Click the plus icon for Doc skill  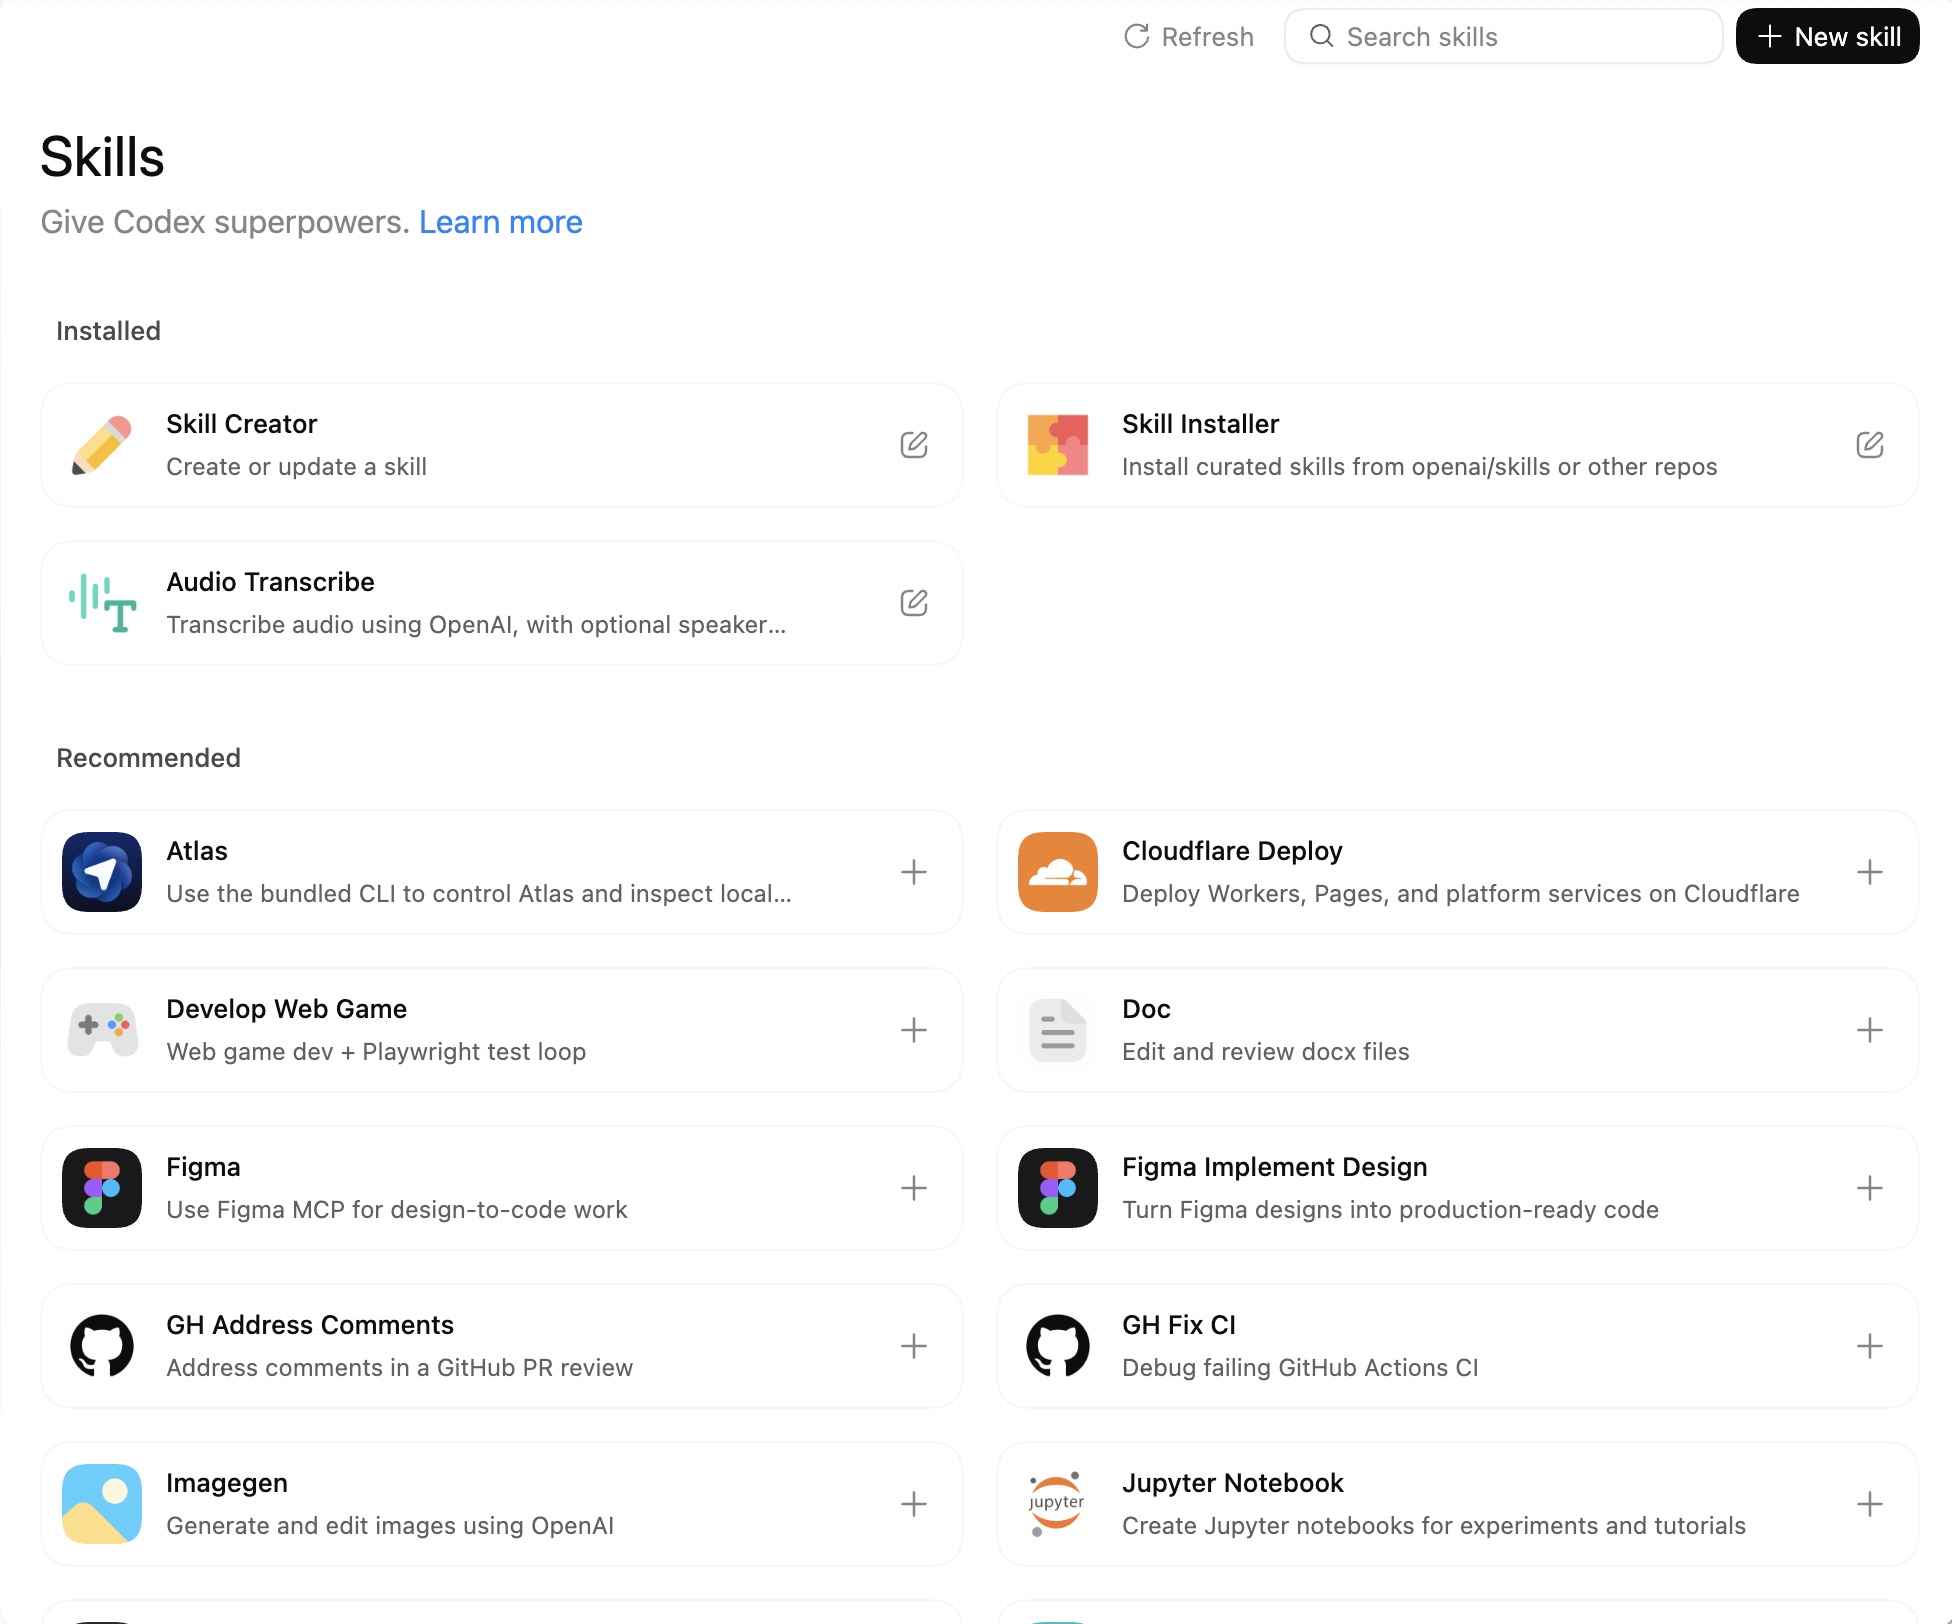[x=1869, y=1030]
